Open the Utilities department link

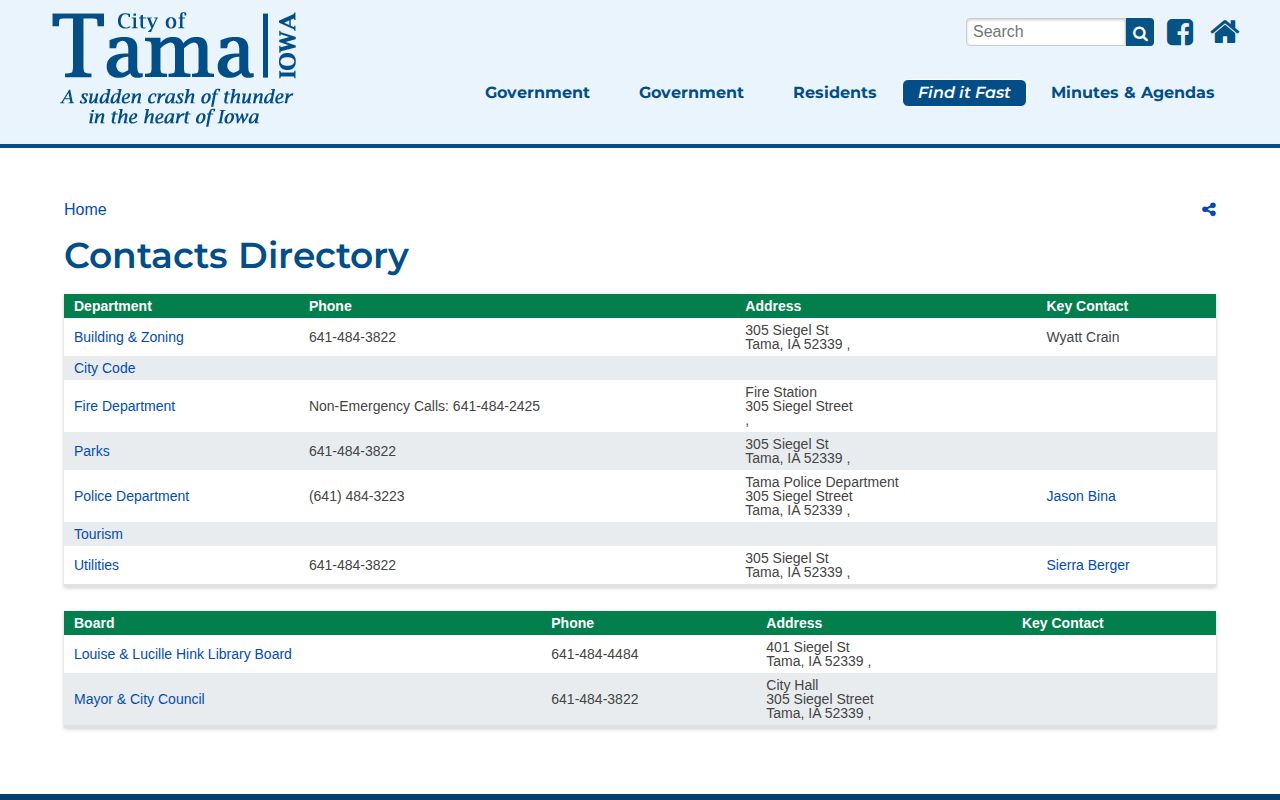click(x=97, y=565)
